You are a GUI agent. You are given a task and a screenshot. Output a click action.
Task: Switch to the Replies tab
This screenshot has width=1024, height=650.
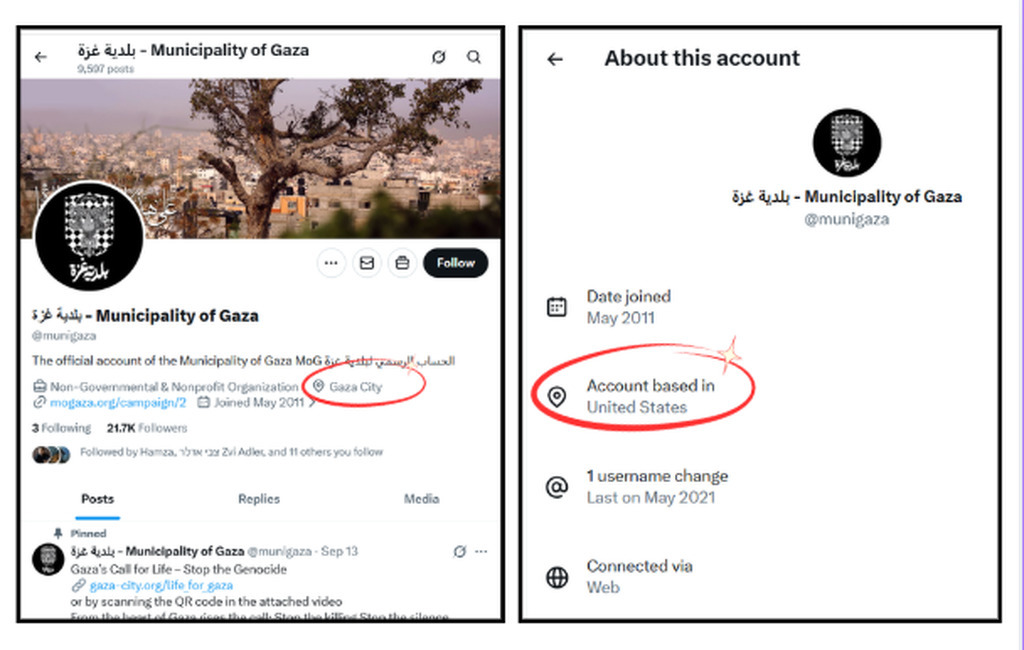coord(258,499)
